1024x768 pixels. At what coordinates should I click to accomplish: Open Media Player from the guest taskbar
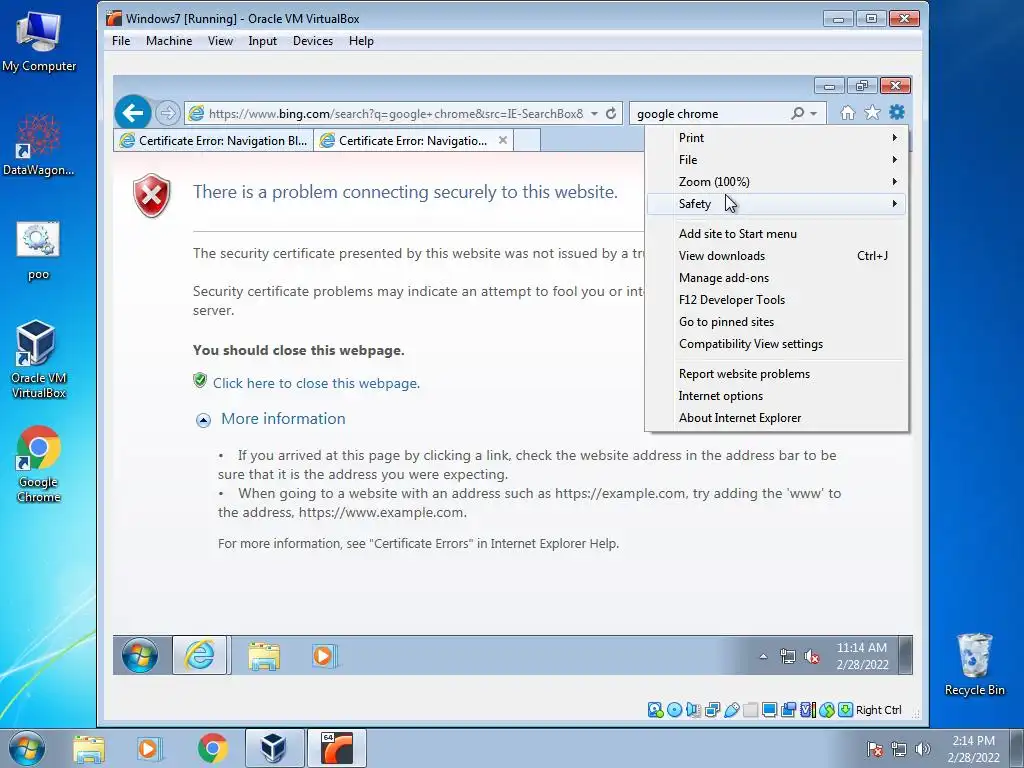point(324,656)
